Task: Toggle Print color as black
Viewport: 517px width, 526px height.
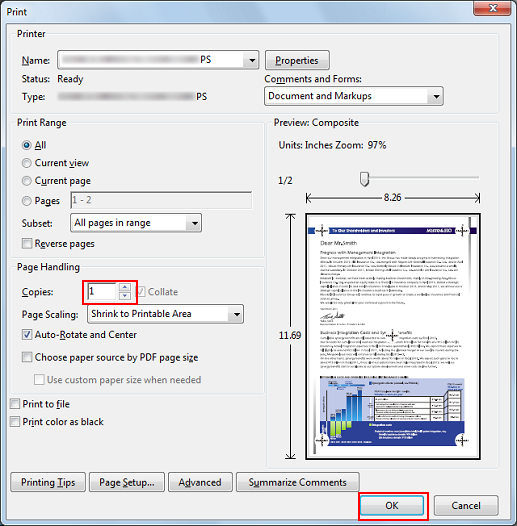Action: pos(15,421)
